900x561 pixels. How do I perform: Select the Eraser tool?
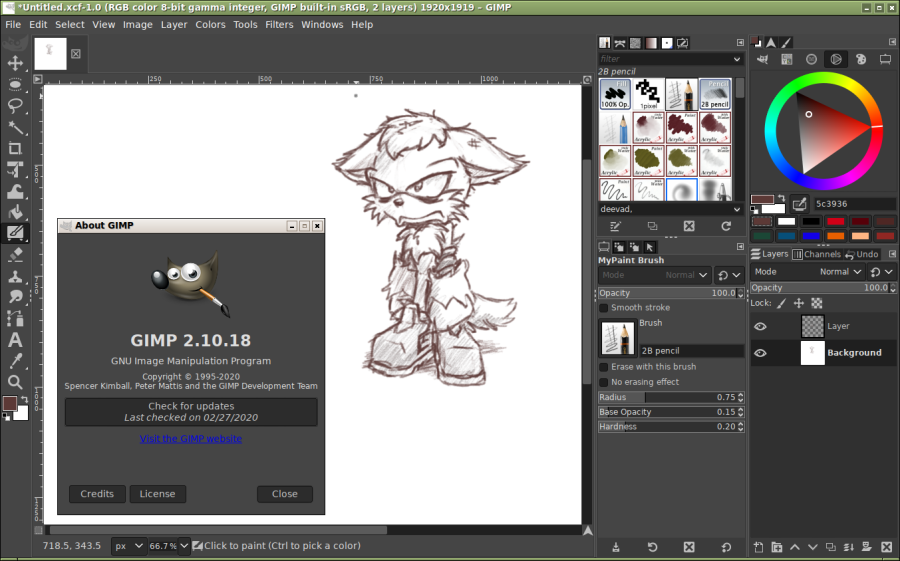pos(15,254)
